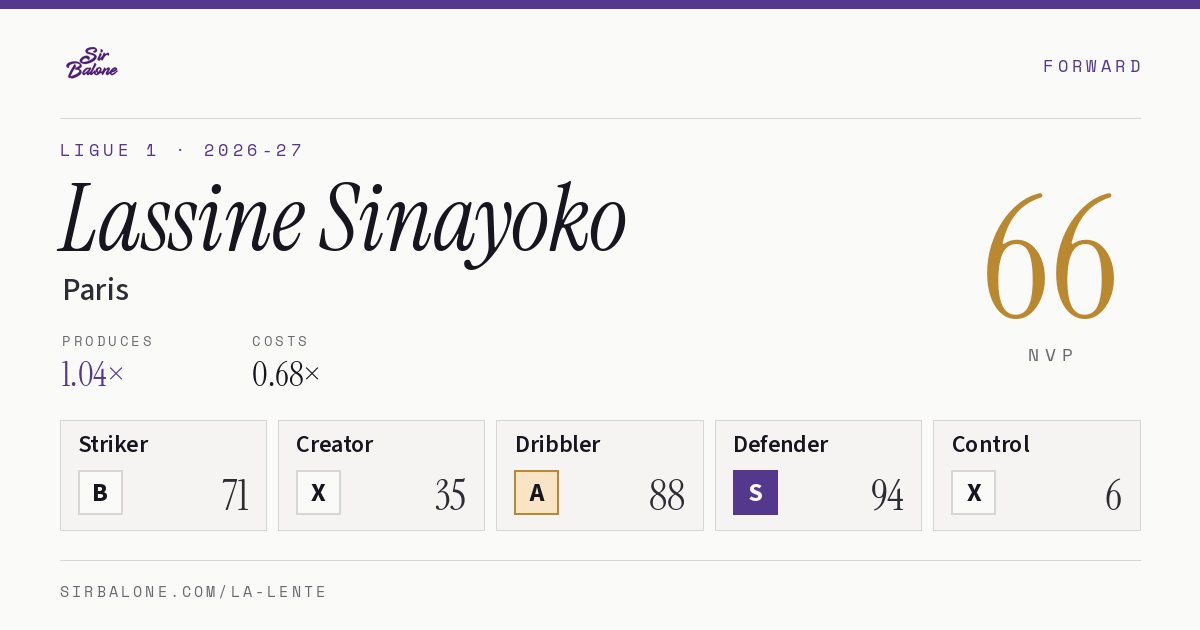The height and width of the screenshot is (630, 1200).
Task: Open the sirbalone.com/la-lente link
Action: 194,592
